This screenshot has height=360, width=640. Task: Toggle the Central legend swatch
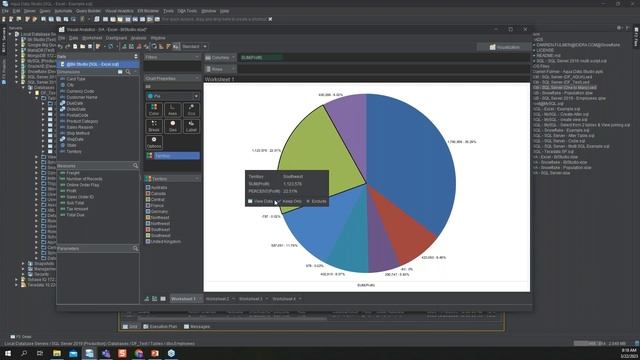tap(148, 200)
